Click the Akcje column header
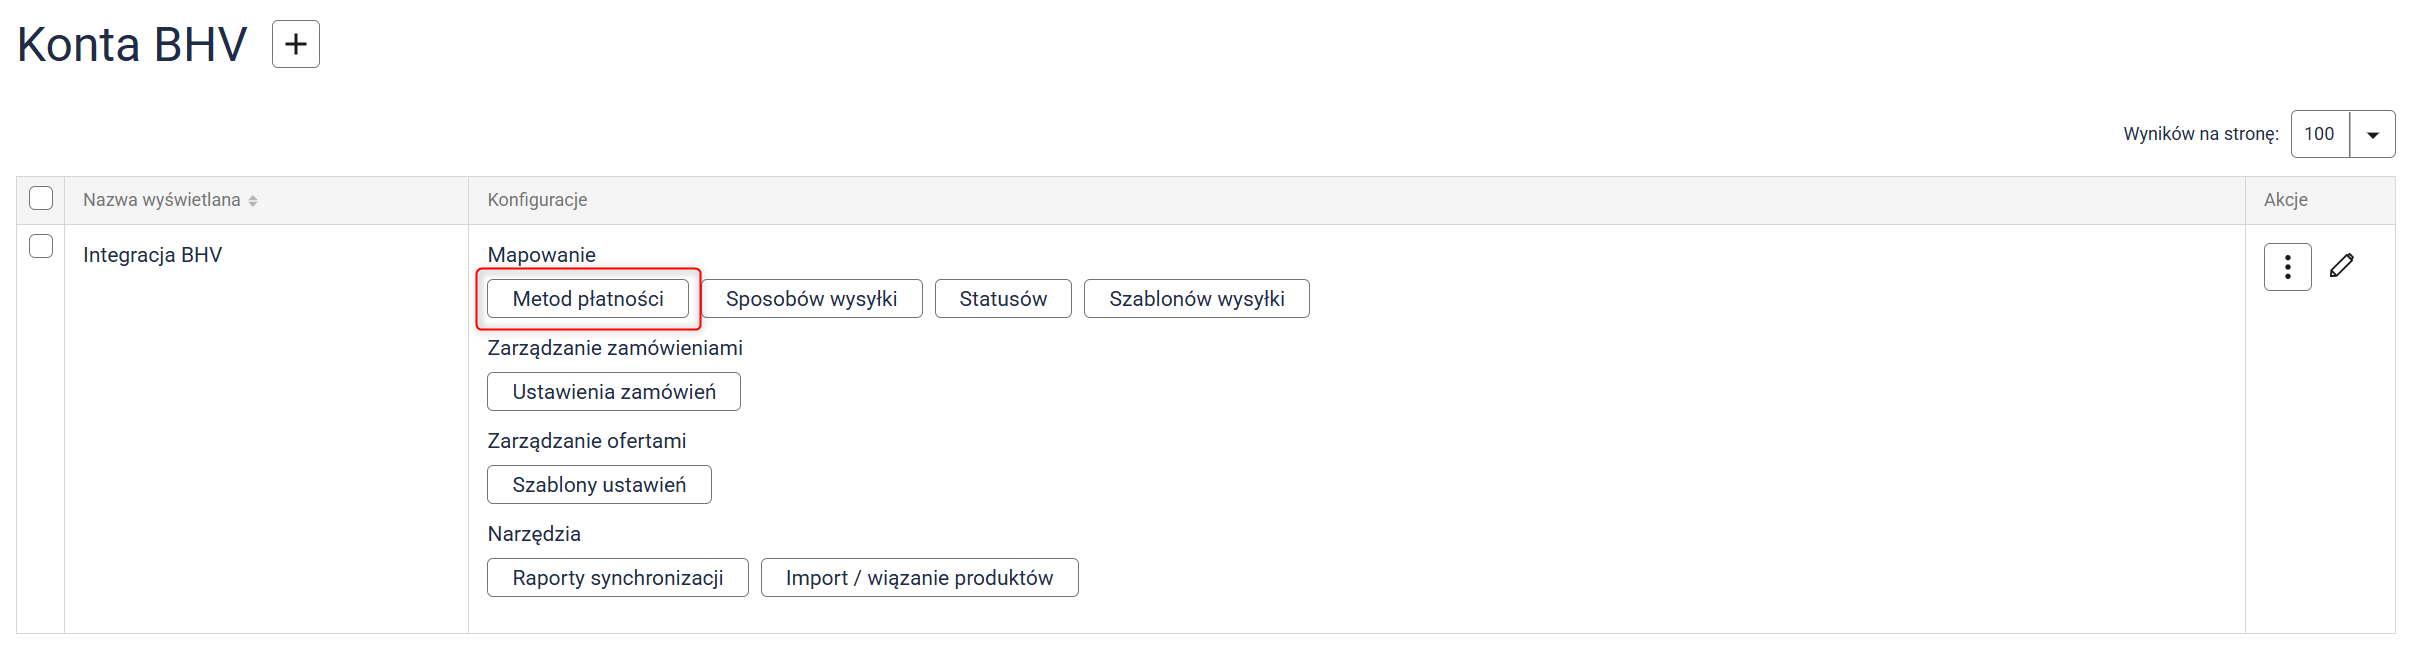The image size is (2413, 649). (x=2285, y=200)
